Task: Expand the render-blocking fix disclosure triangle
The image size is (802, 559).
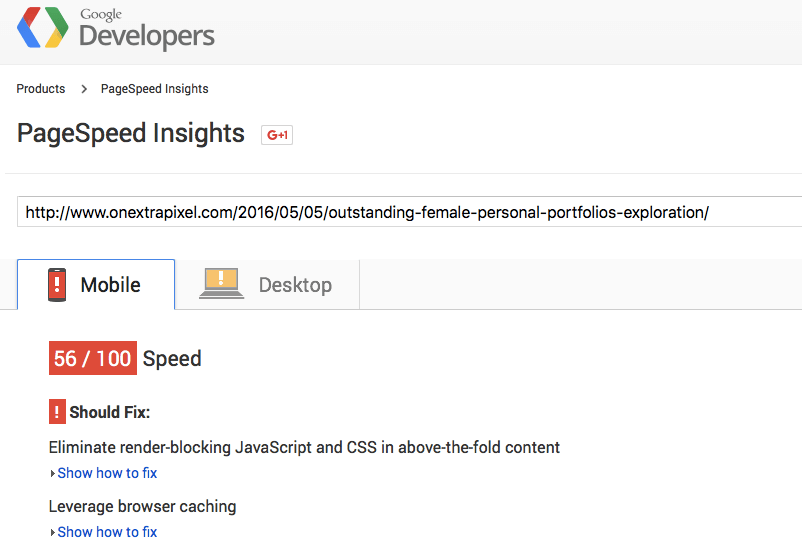Action: [52, 474]
